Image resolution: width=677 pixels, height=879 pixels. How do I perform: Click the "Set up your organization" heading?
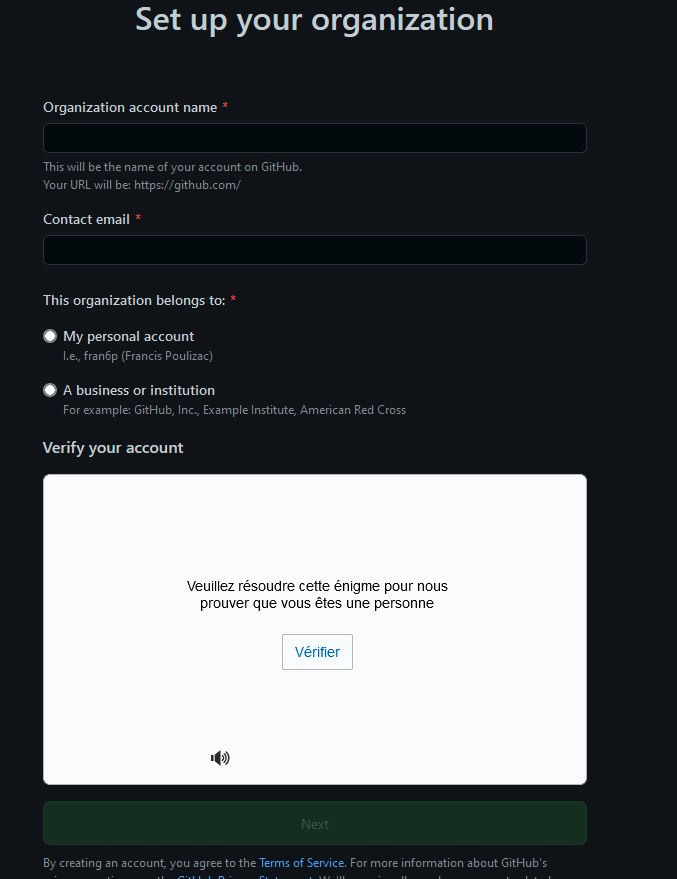tap(314, 19)
